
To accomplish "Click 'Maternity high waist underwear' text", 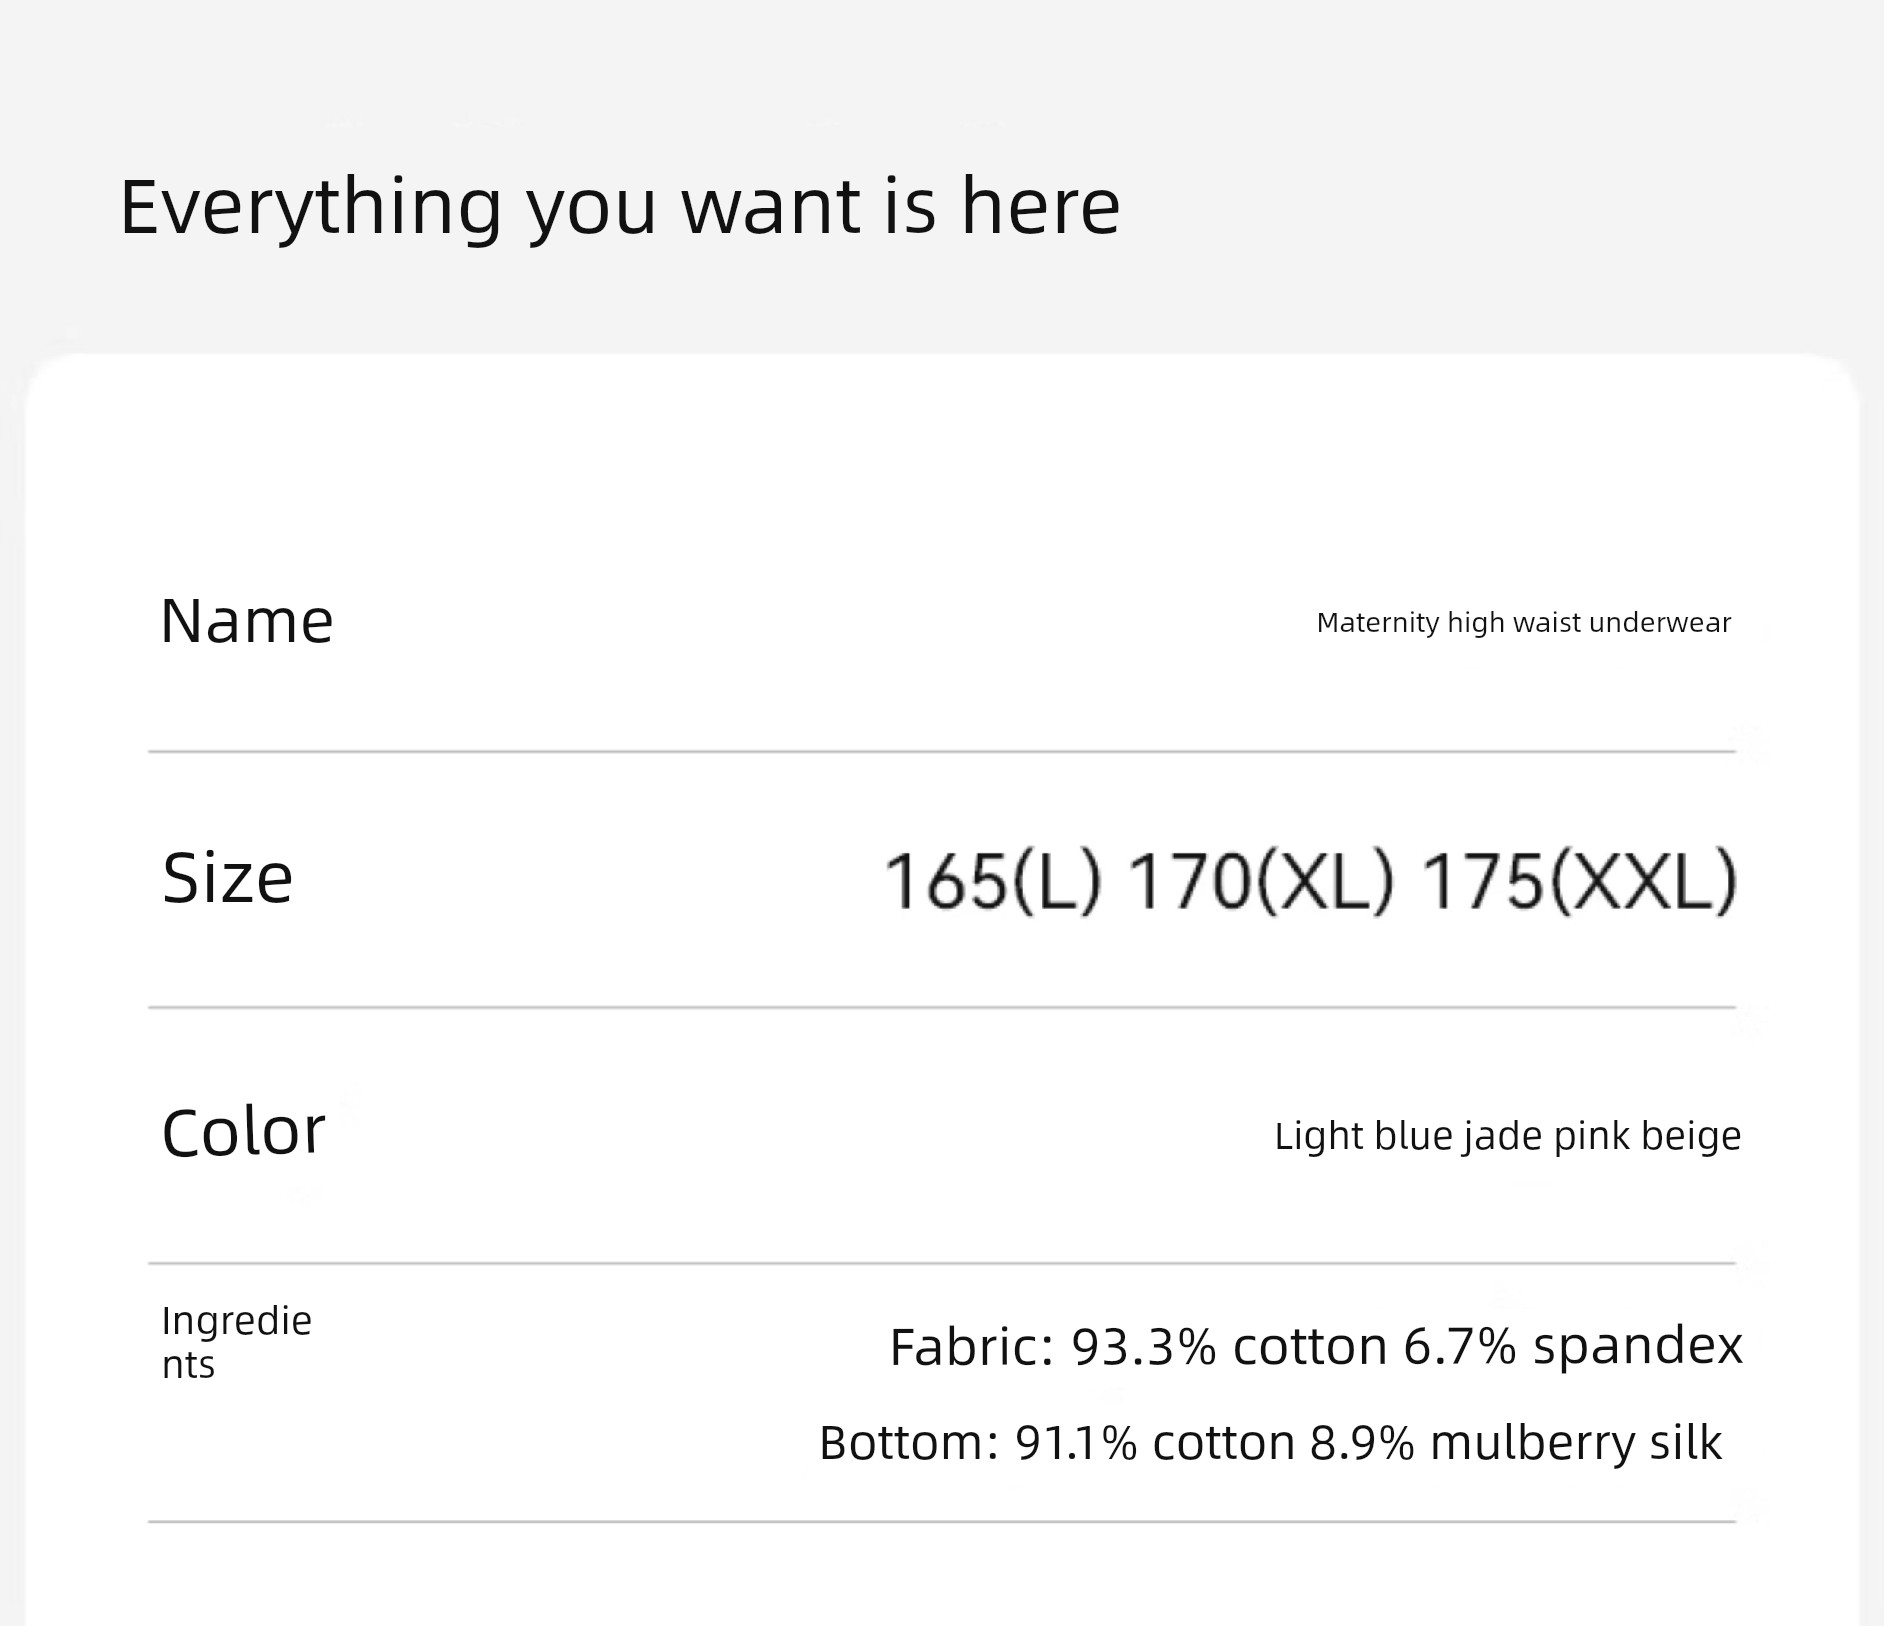I will click(1523, 623).
